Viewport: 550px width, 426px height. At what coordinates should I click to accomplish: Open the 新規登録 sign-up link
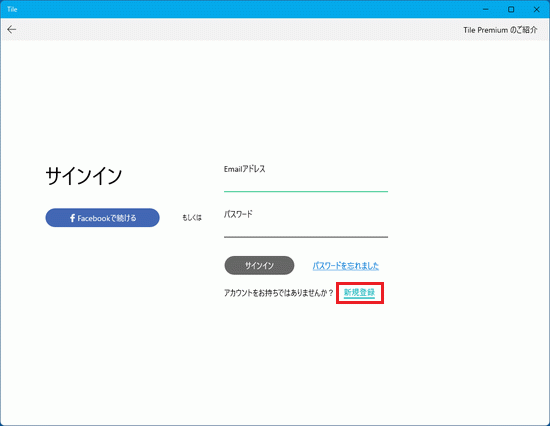(360, 292)
